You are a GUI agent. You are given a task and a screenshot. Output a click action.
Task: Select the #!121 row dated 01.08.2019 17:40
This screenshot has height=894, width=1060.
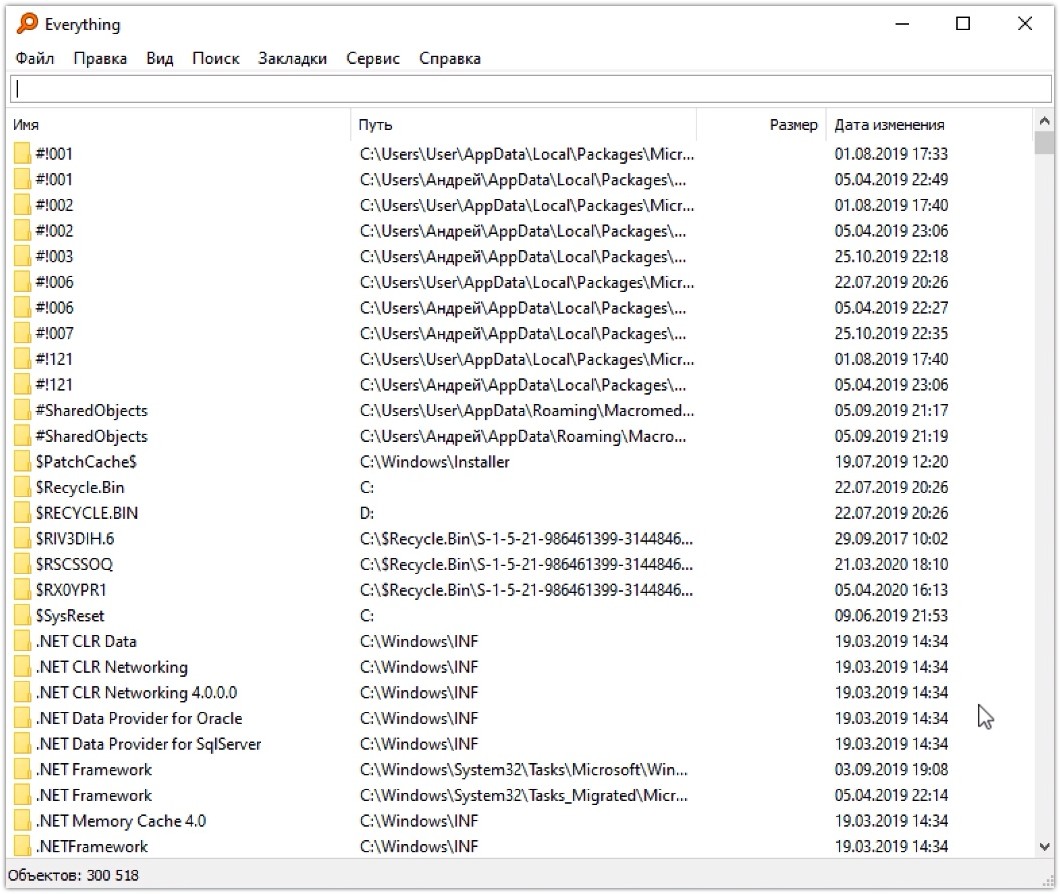(x=521, y=360)
